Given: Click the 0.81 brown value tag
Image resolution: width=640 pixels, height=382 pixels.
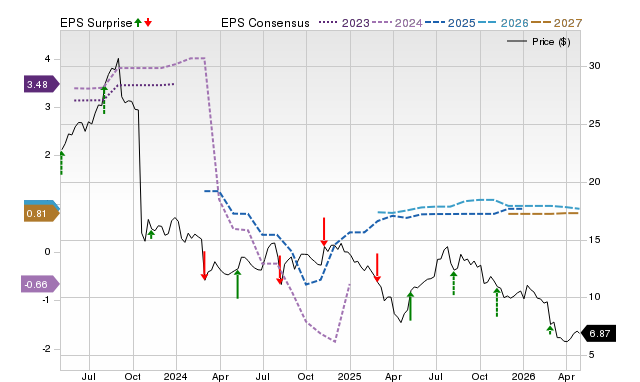Looking at the screenshot, I should click(42, 213).
